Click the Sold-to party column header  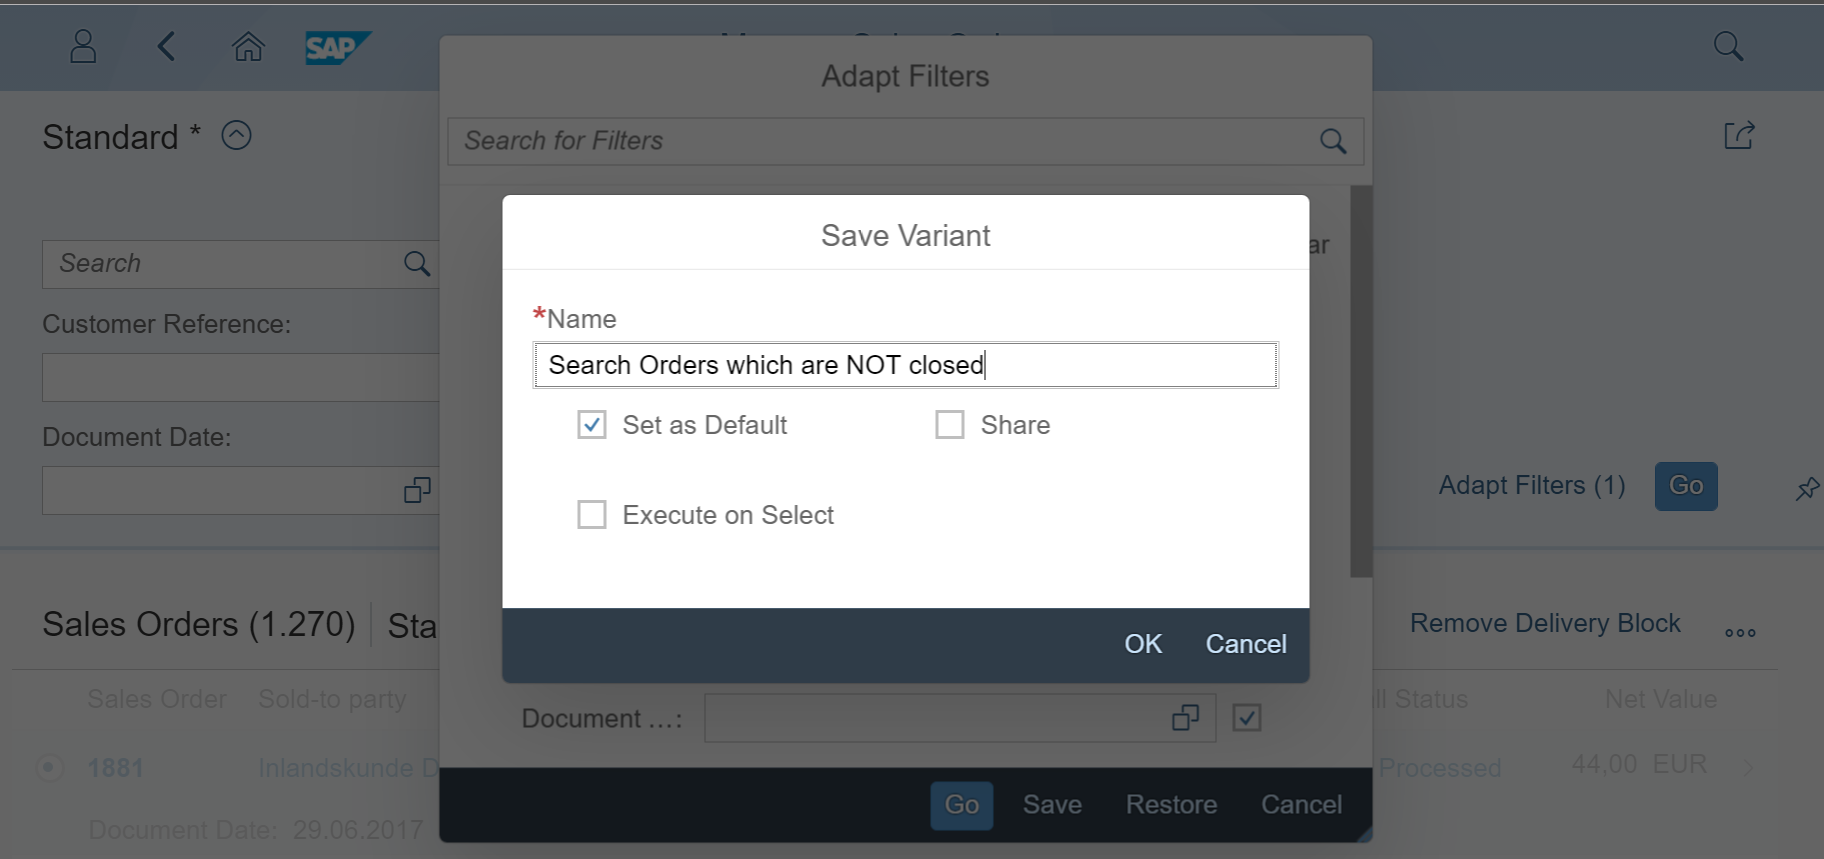click(332, 699)
